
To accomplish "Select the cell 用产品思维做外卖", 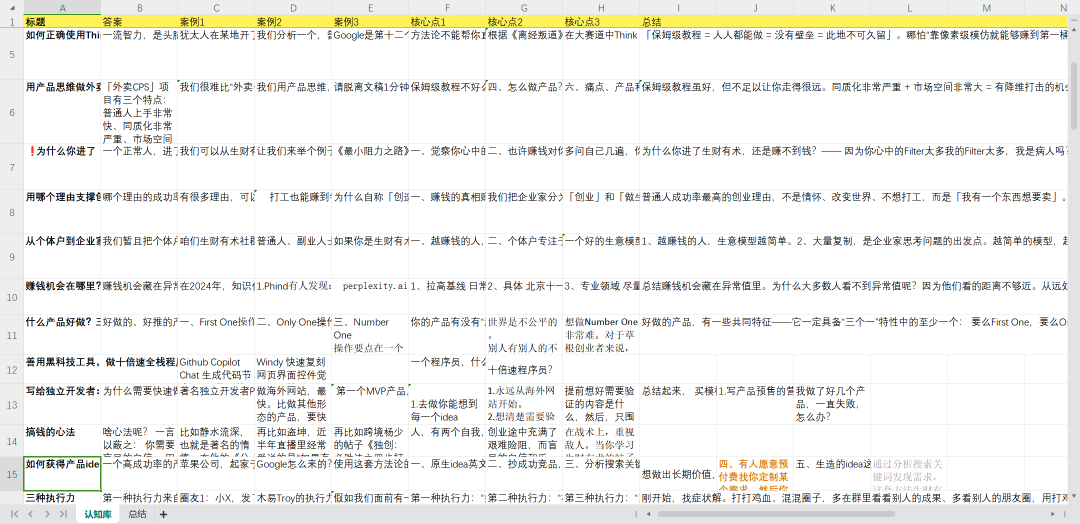I will click(63, 112).
